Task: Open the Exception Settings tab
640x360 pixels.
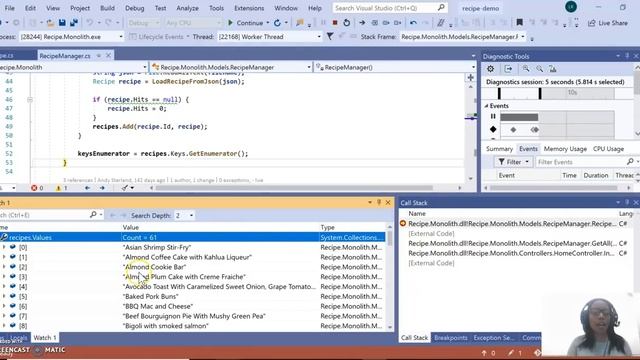Action: [493, 338]
